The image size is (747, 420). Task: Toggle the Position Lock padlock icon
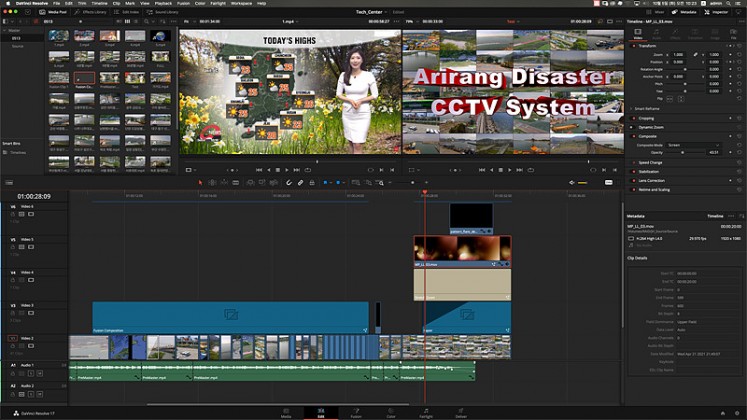coord(312,182)
